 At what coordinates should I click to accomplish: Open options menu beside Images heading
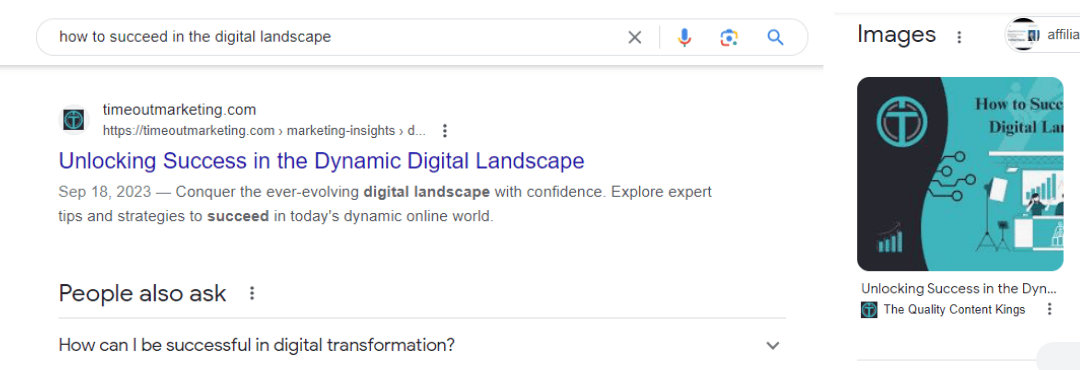coord(959,37)
